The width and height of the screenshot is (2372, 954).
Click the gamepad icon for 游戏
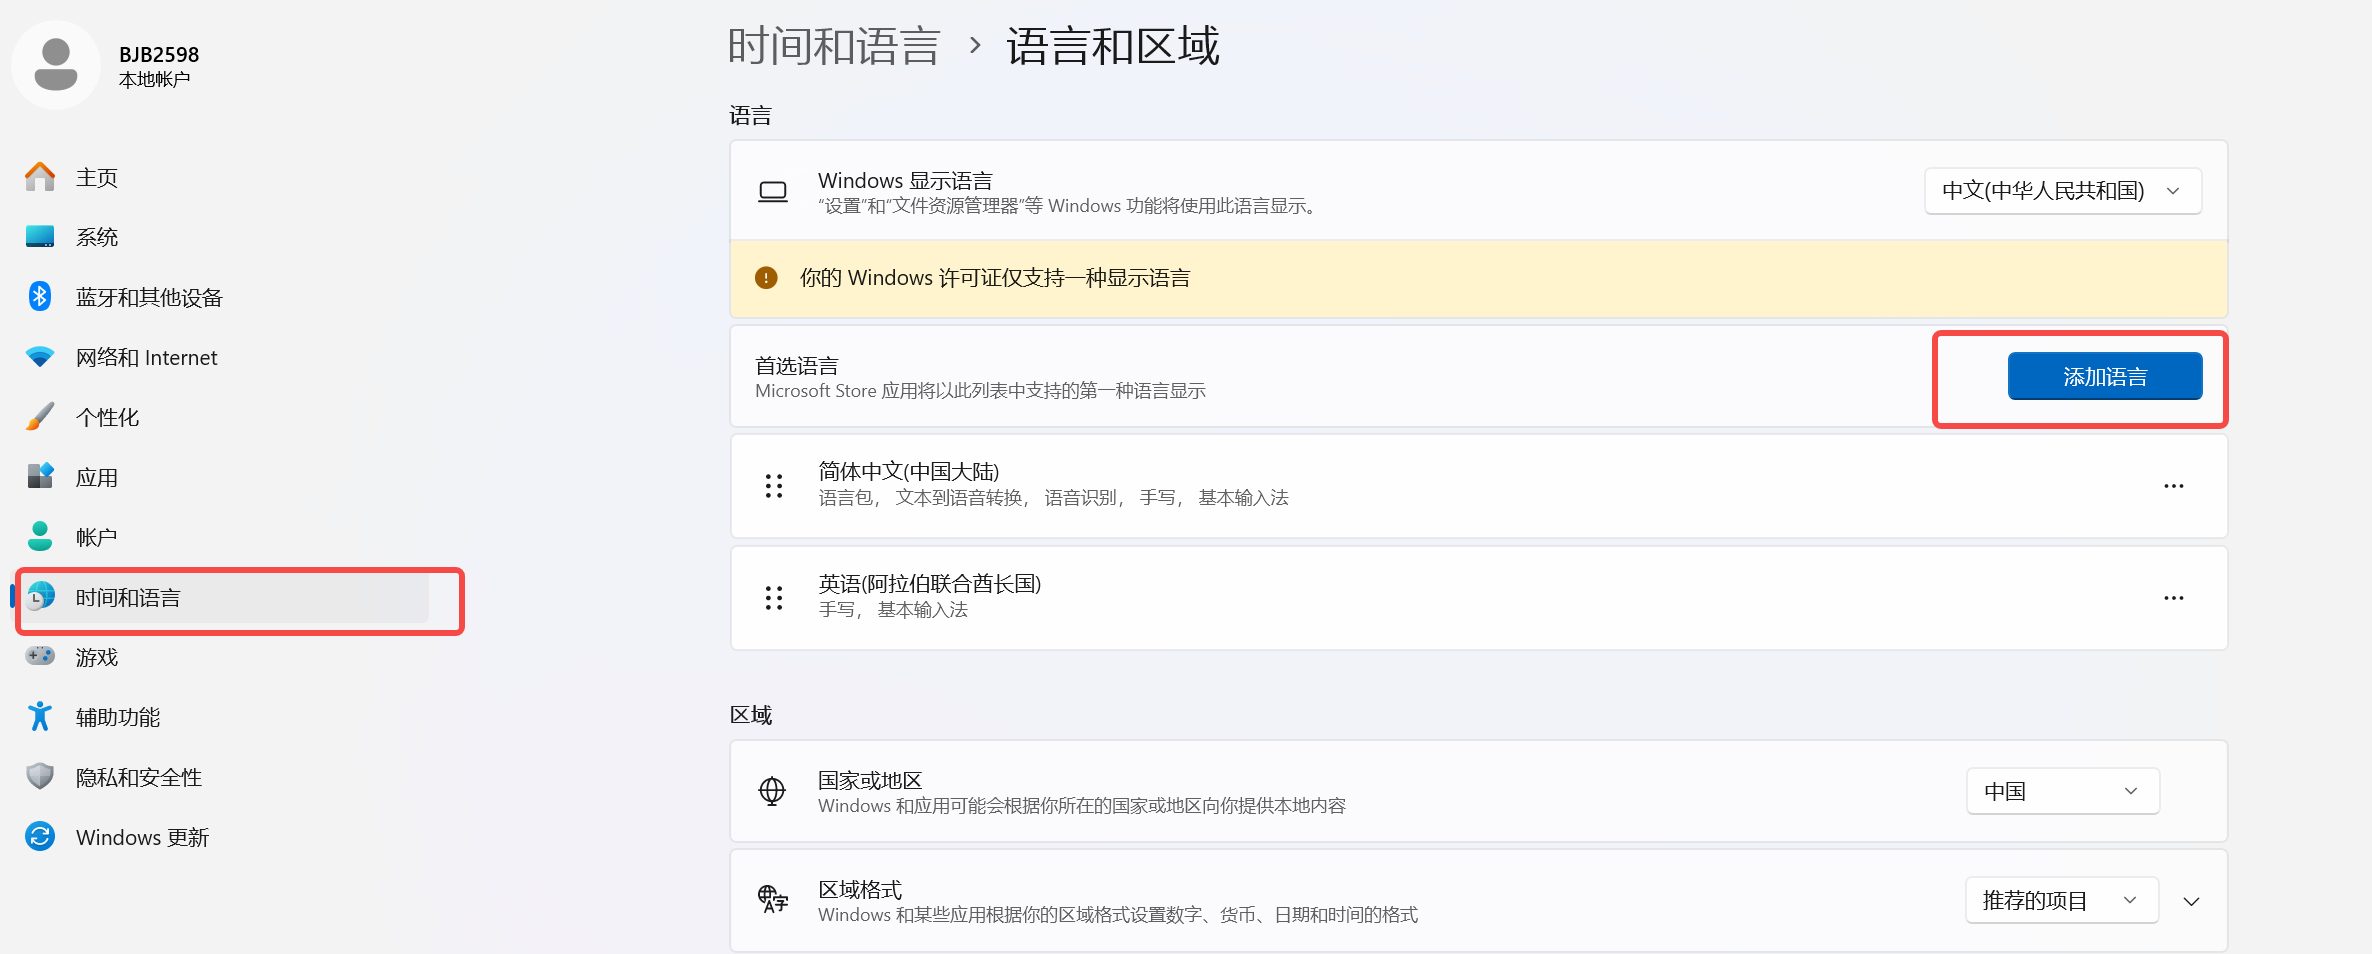click(x=40, y=657)
